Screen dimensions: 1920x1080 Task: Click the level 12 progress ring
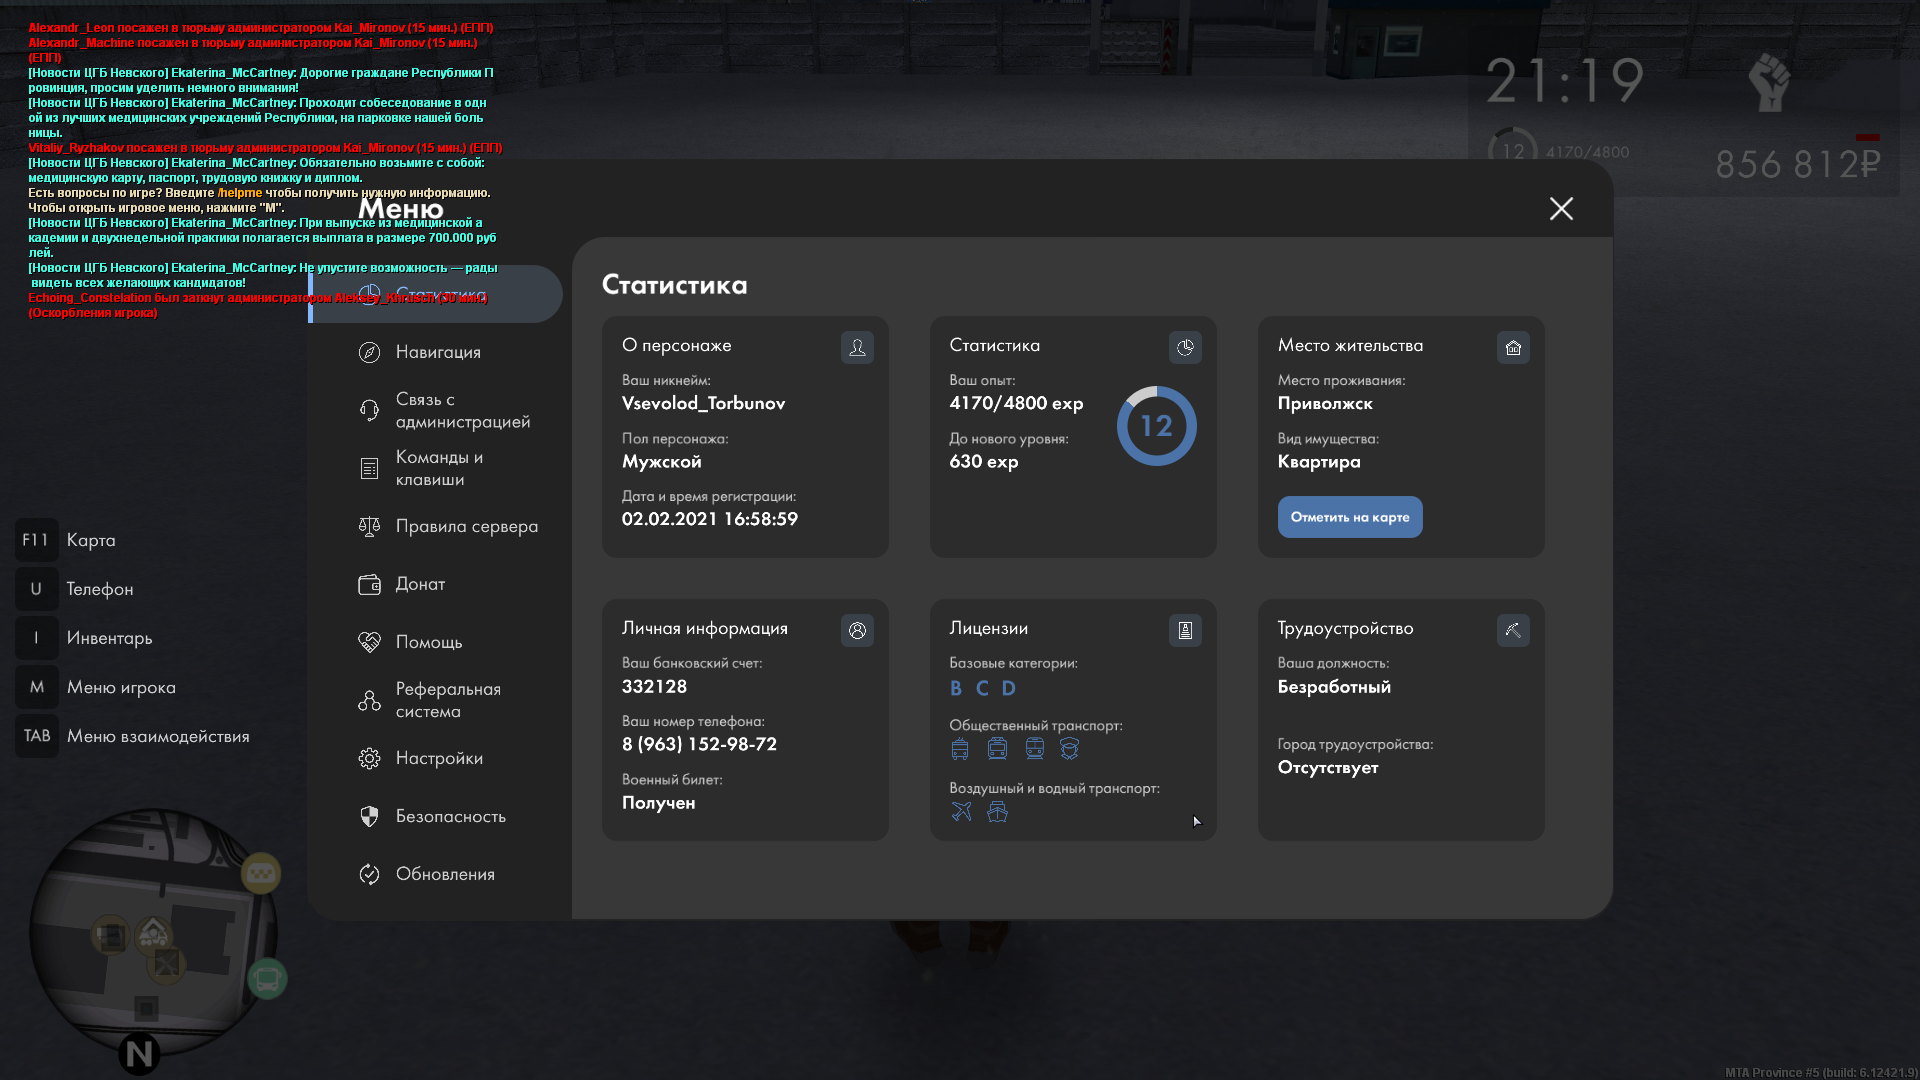[x=1156, y=426]
